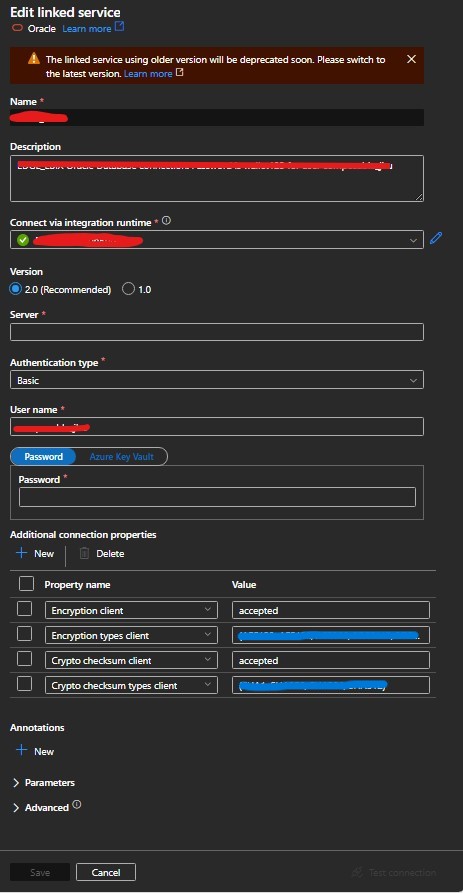Edit Crypto checksum types client value field

click(x=331, y=686)
